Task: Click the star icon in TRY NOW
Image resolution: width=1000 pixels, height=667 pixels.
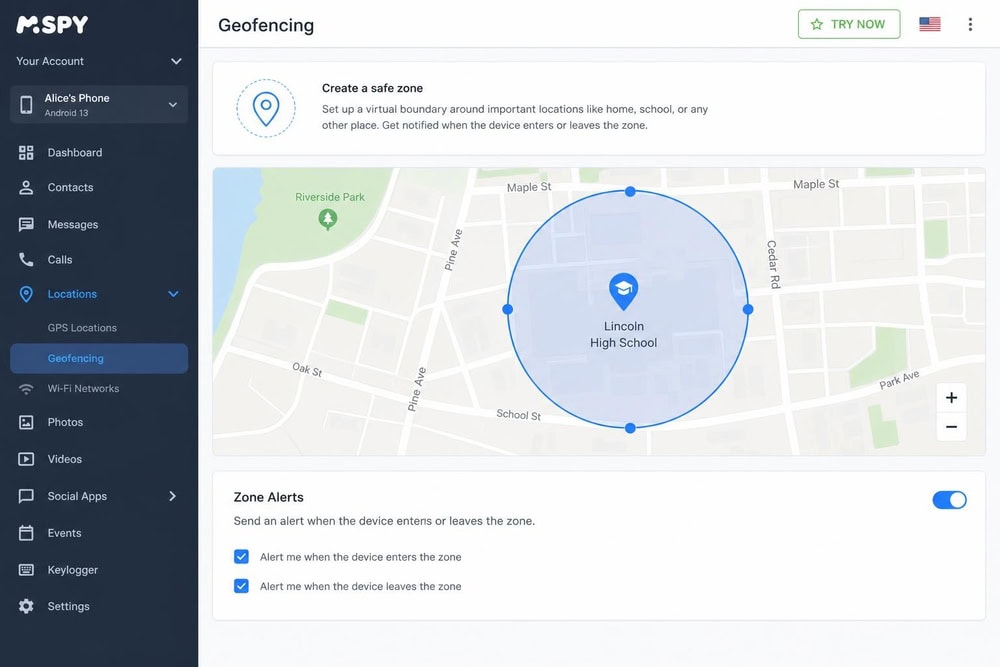Action: click(x=817, y=24)
